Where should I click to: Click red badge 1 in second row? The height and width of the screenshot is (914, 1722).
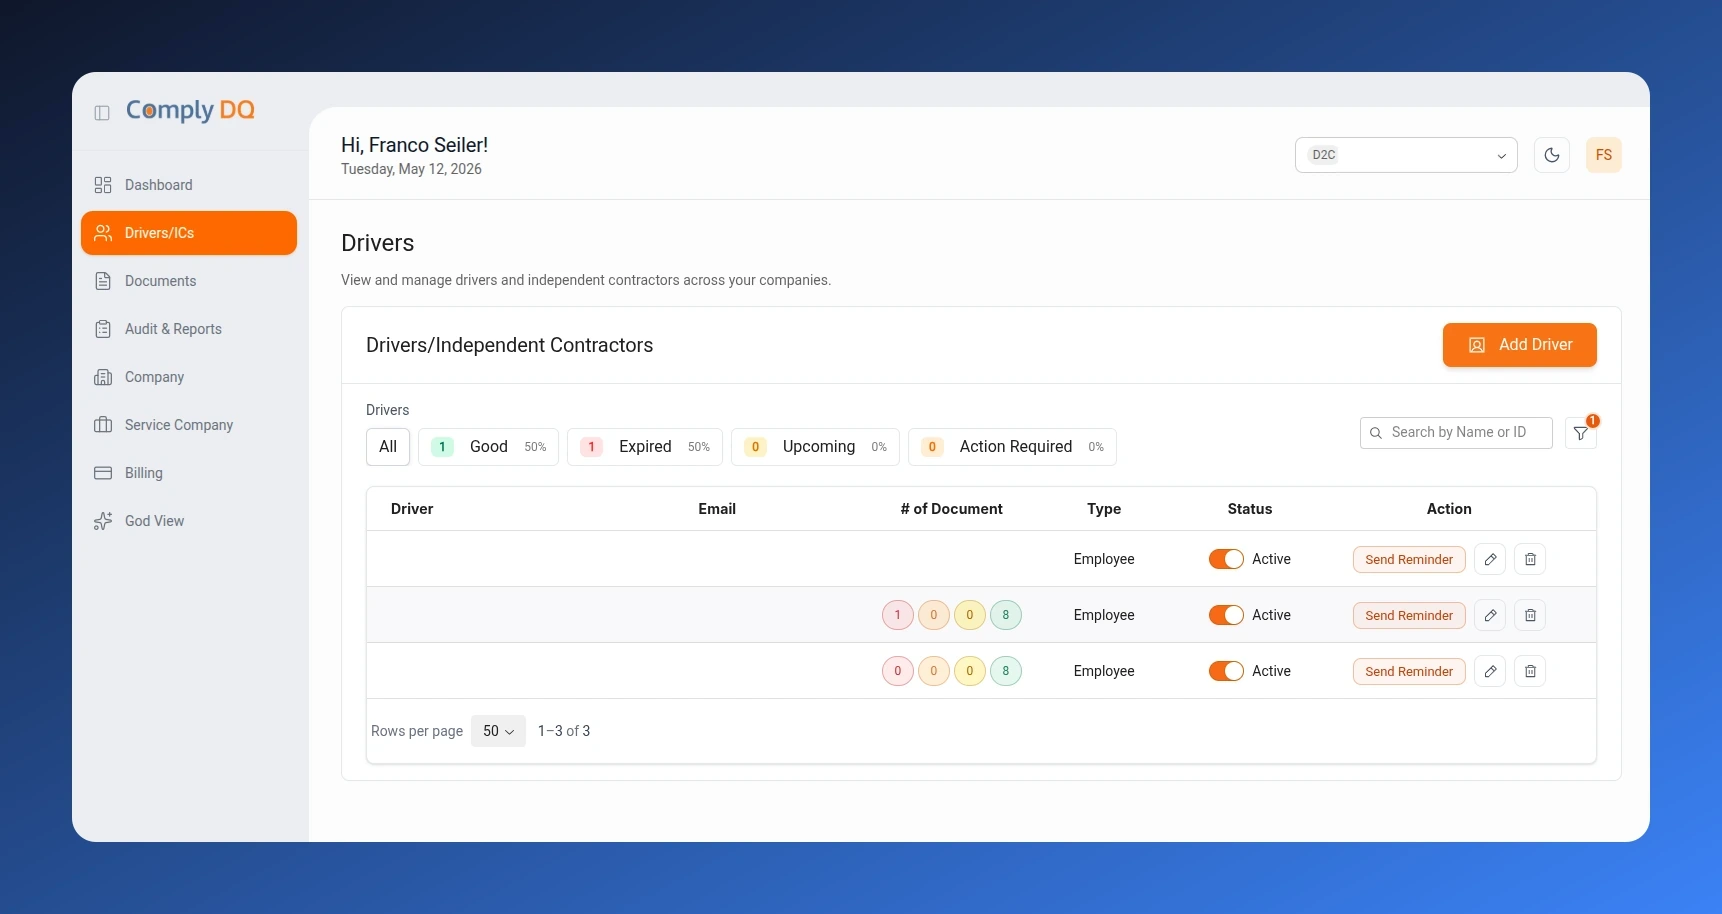click(898, 615)
